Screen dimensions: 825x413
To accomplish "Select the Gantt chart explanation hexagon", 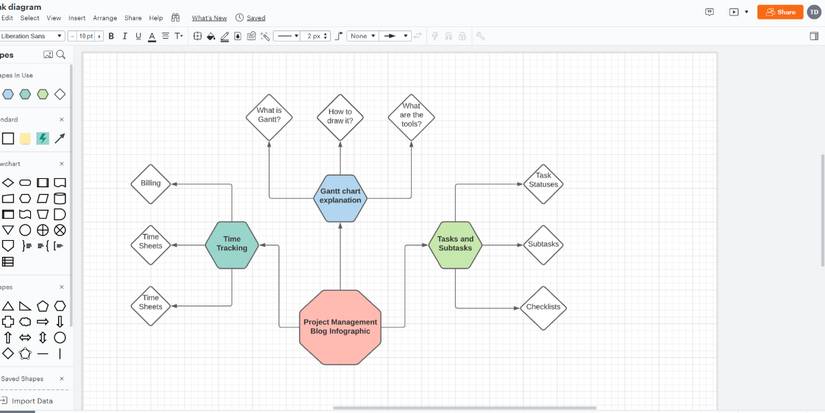I will (x=340, y=198).
